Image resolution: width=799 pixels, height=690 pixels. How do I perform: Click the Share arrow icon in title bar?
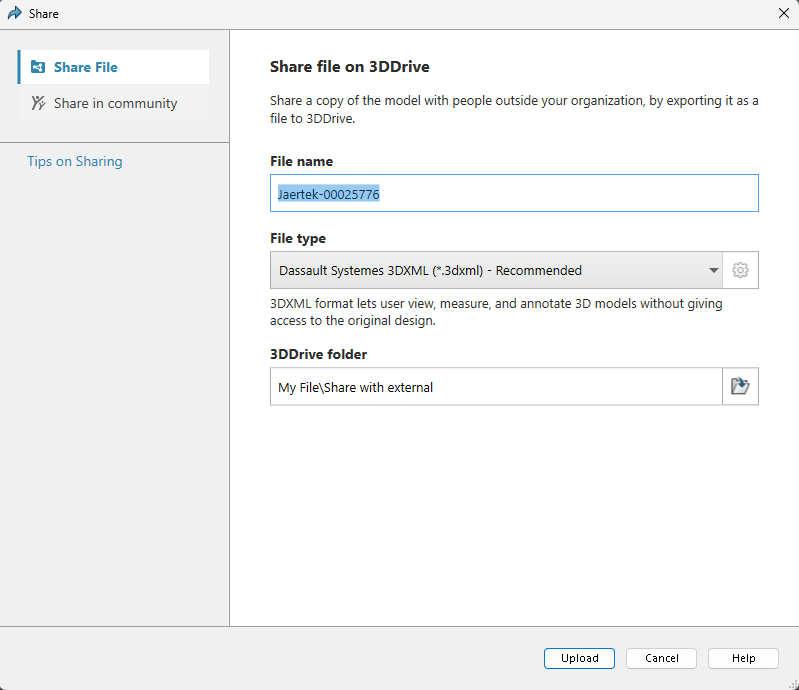point(14,14)
